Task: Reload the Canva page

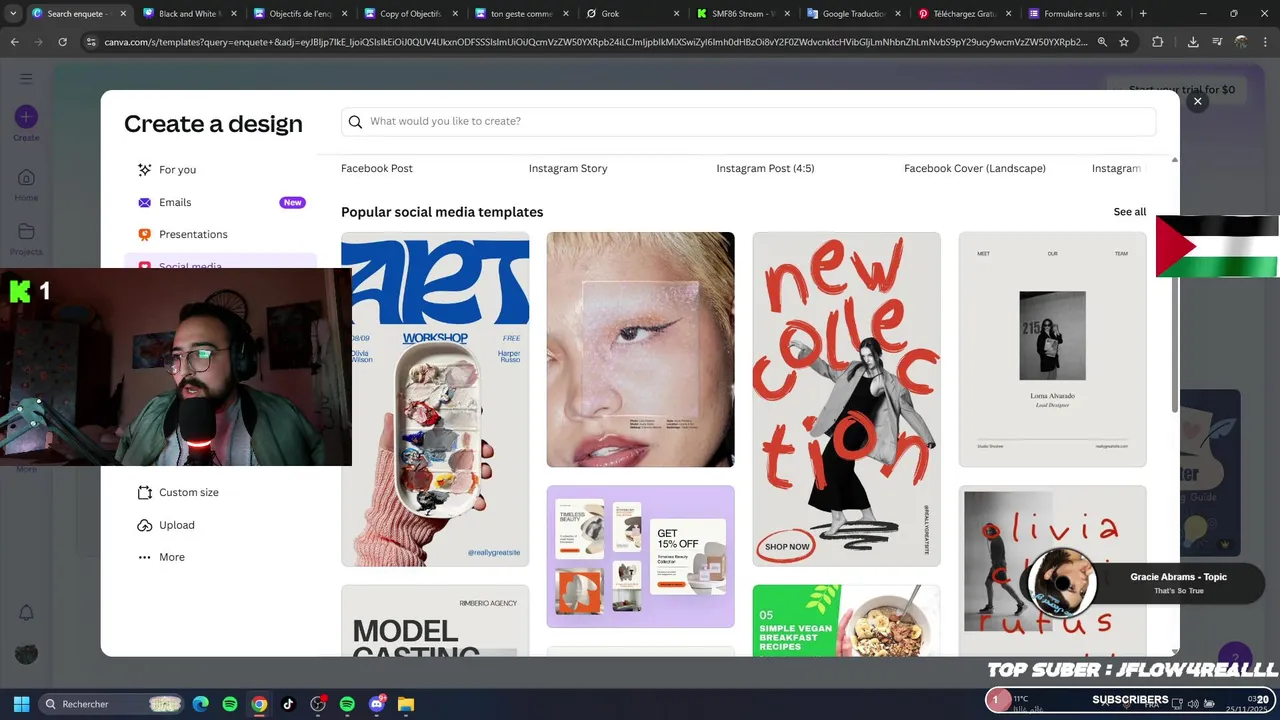Action: tap(62, 42)
